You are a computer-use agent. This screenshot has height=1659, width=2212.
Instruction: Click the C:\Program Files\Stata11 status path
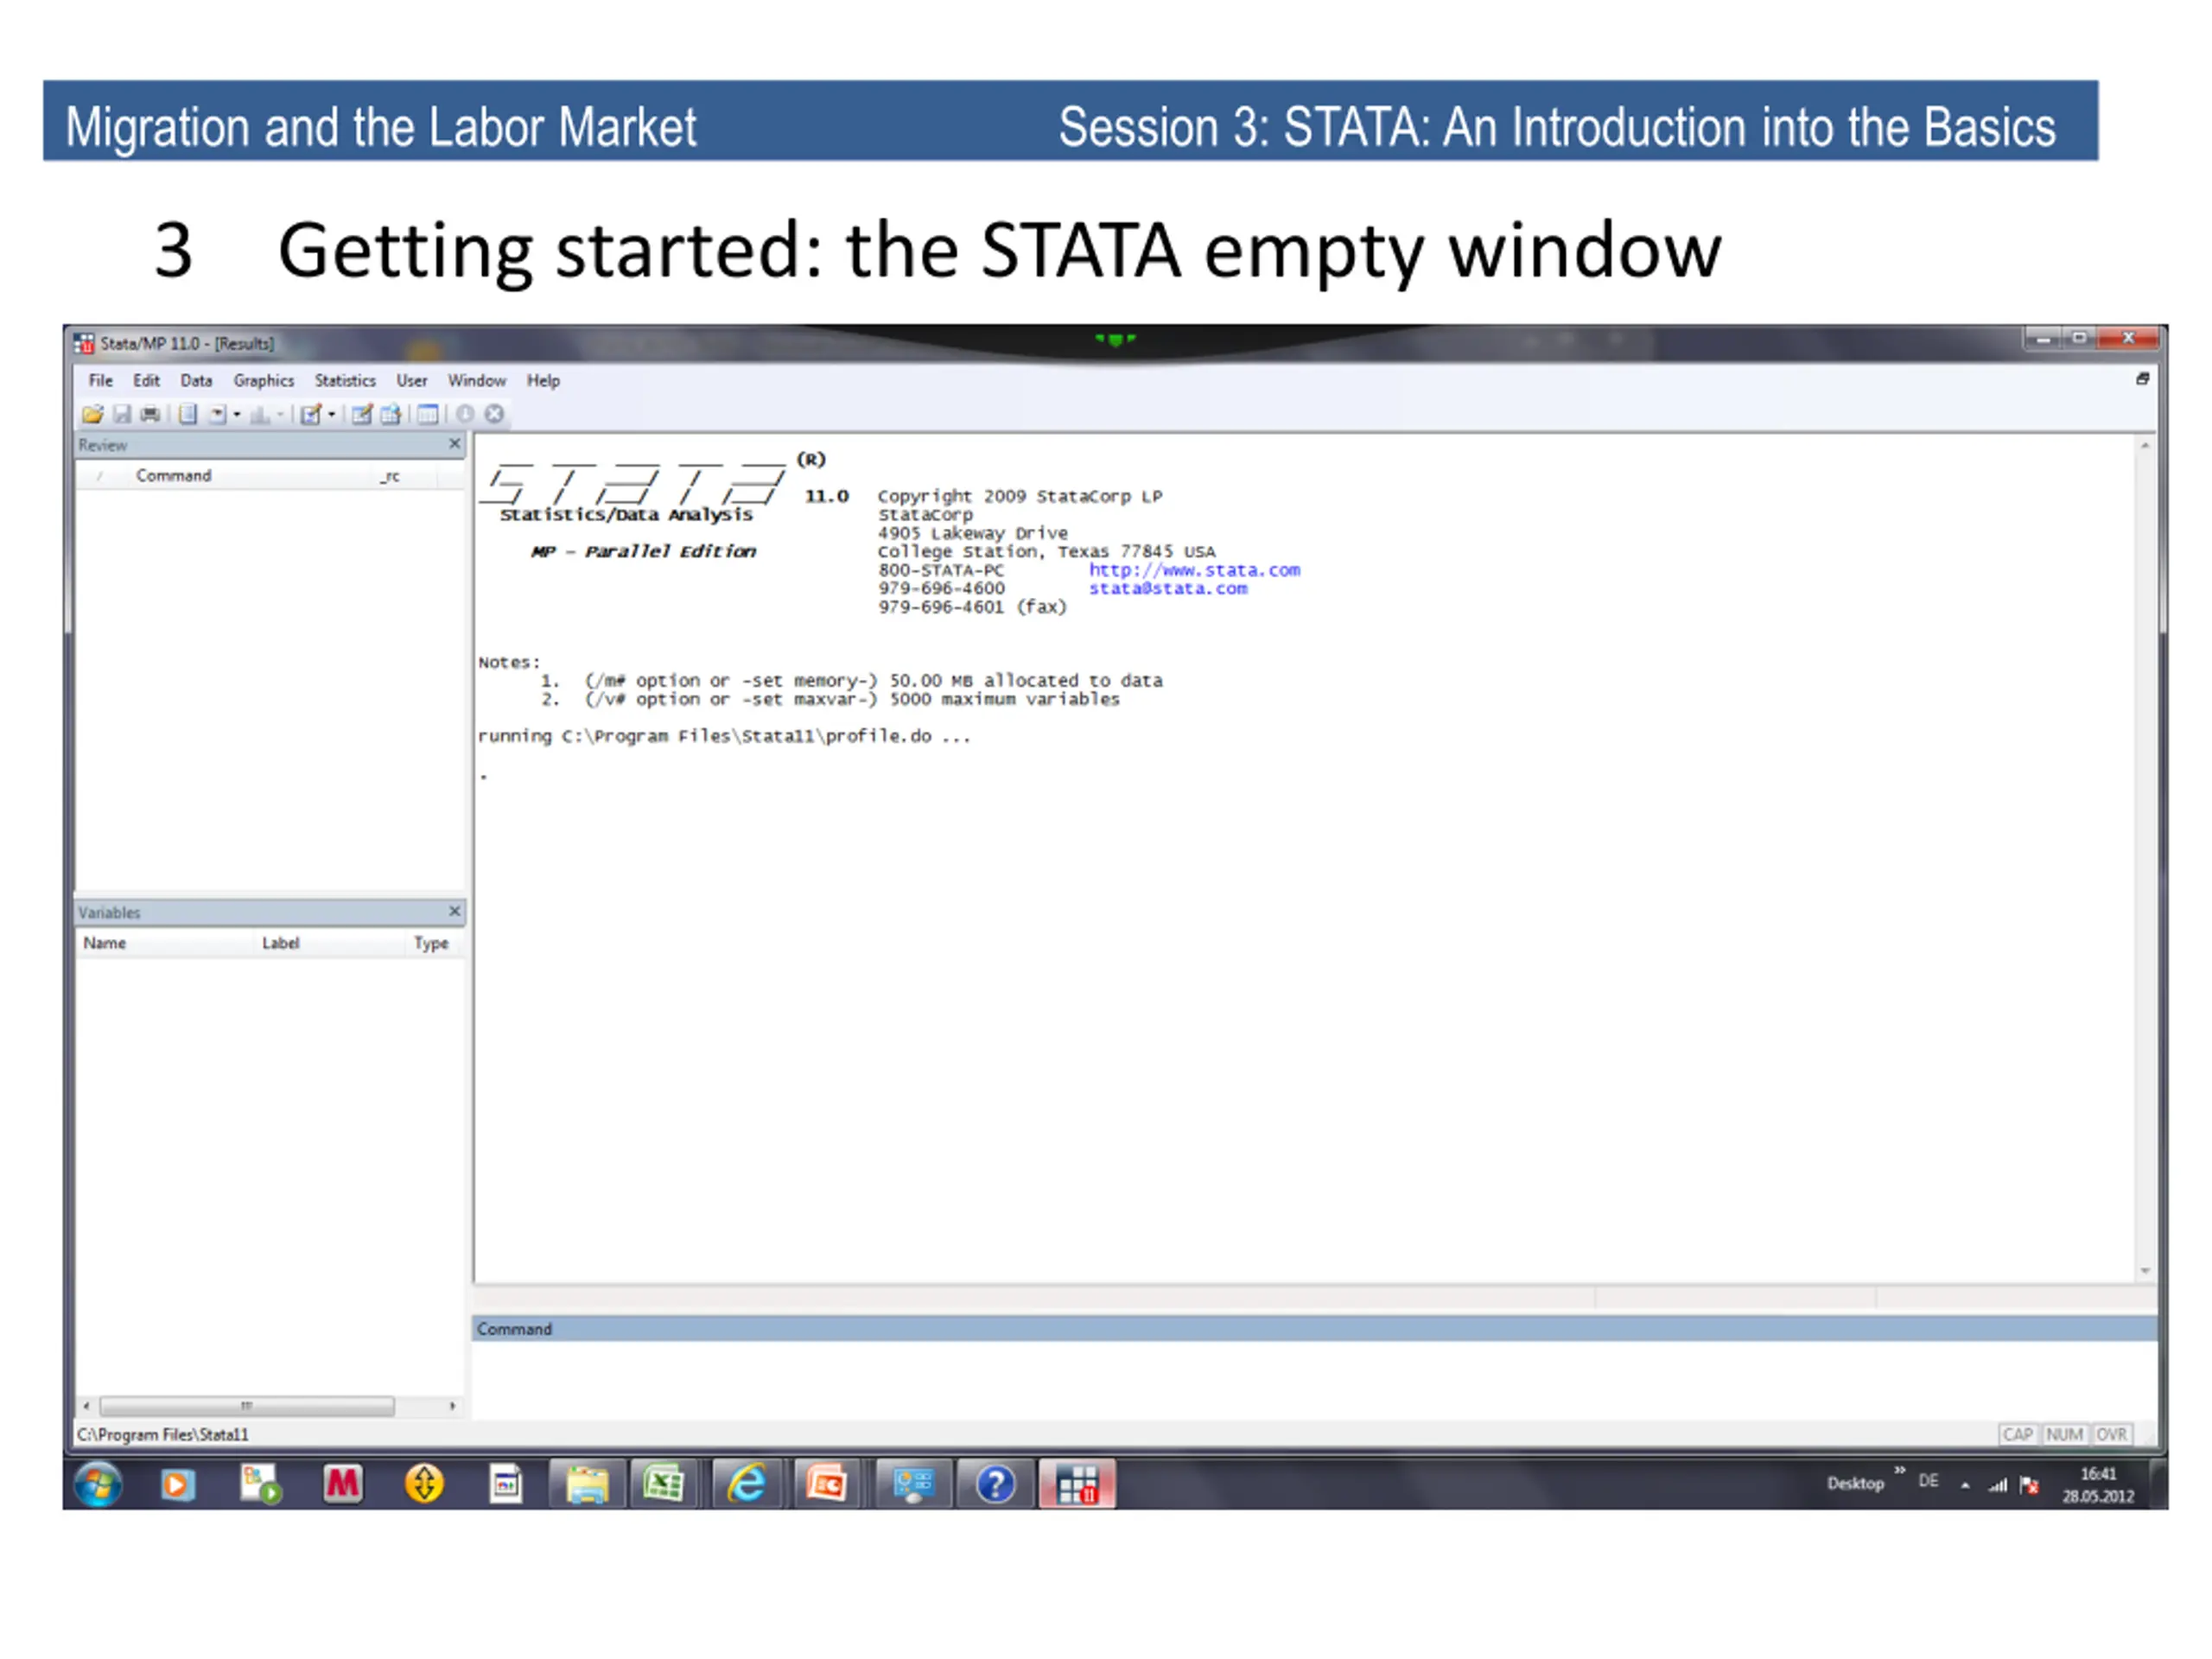(163, 1434)
